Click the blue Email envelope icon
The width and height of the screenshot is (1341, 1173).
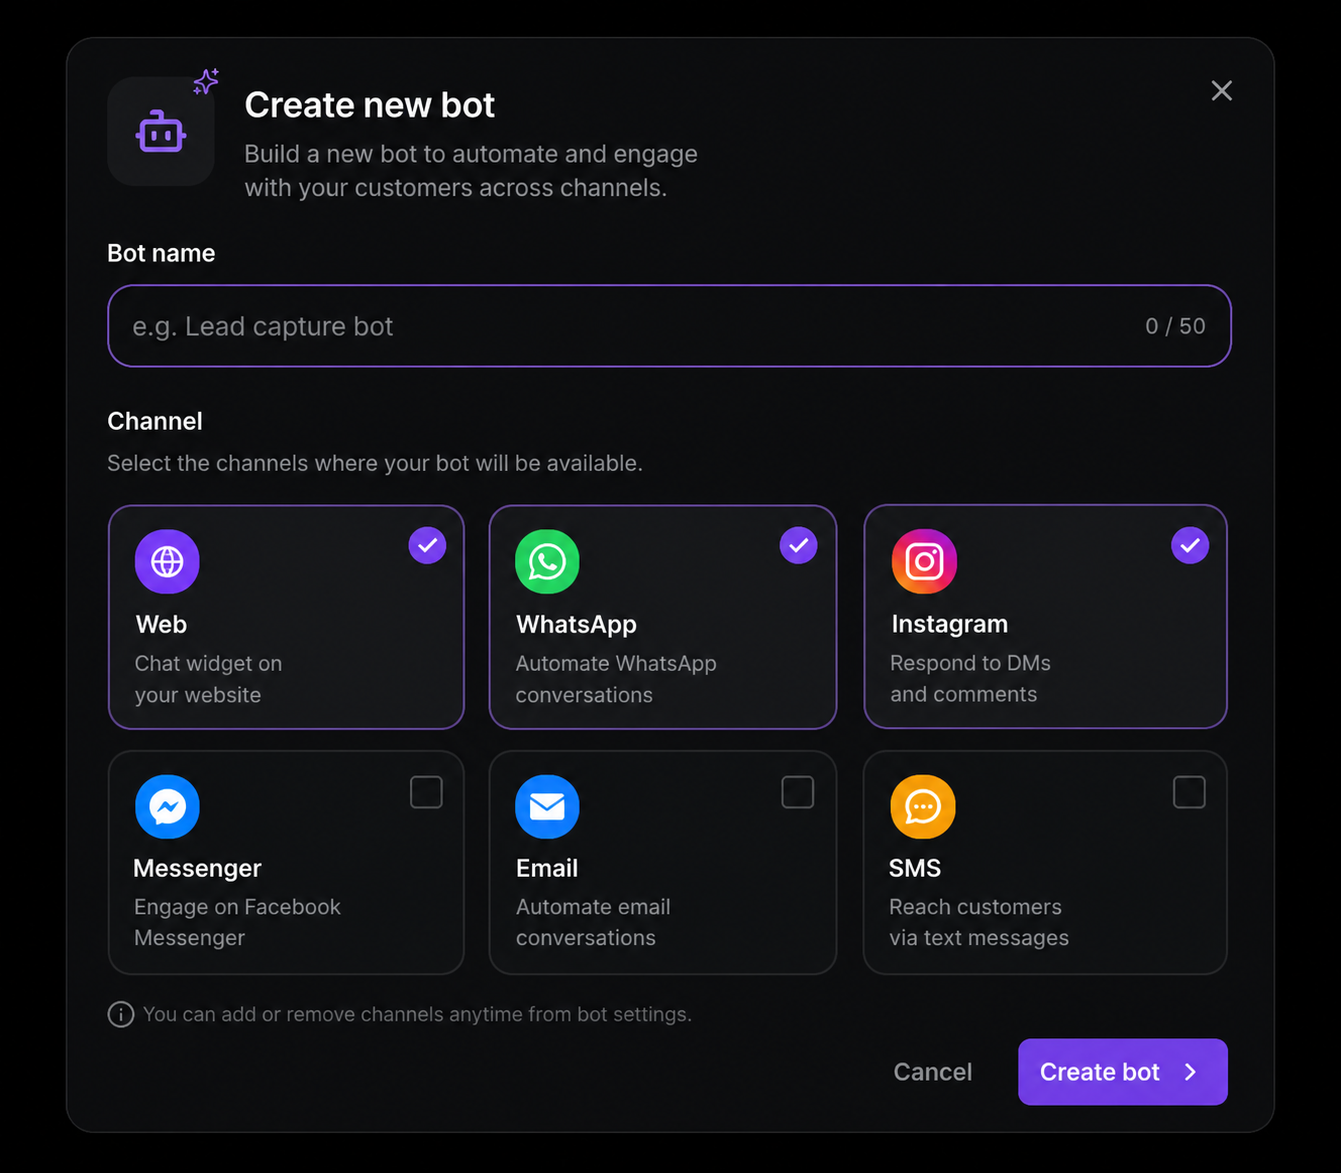(547, 806)
